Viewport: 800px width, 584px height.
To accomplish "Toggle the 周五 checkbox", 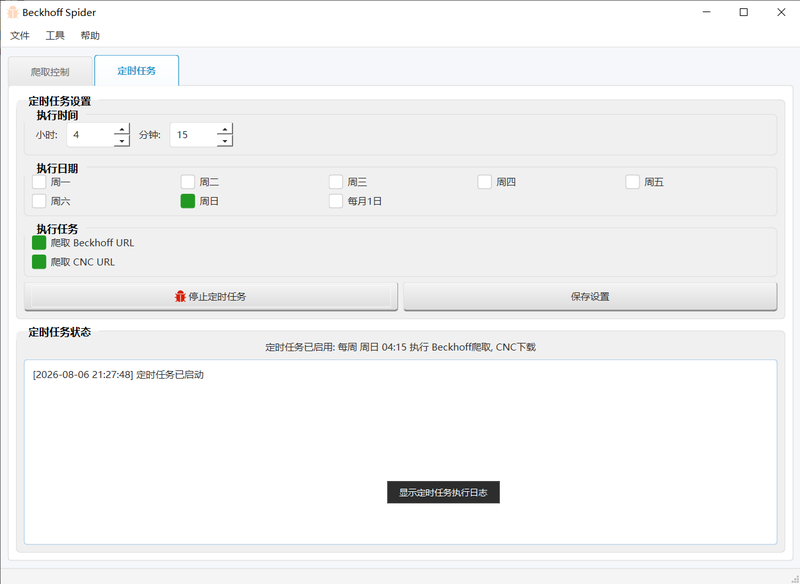I will point(632,182).
